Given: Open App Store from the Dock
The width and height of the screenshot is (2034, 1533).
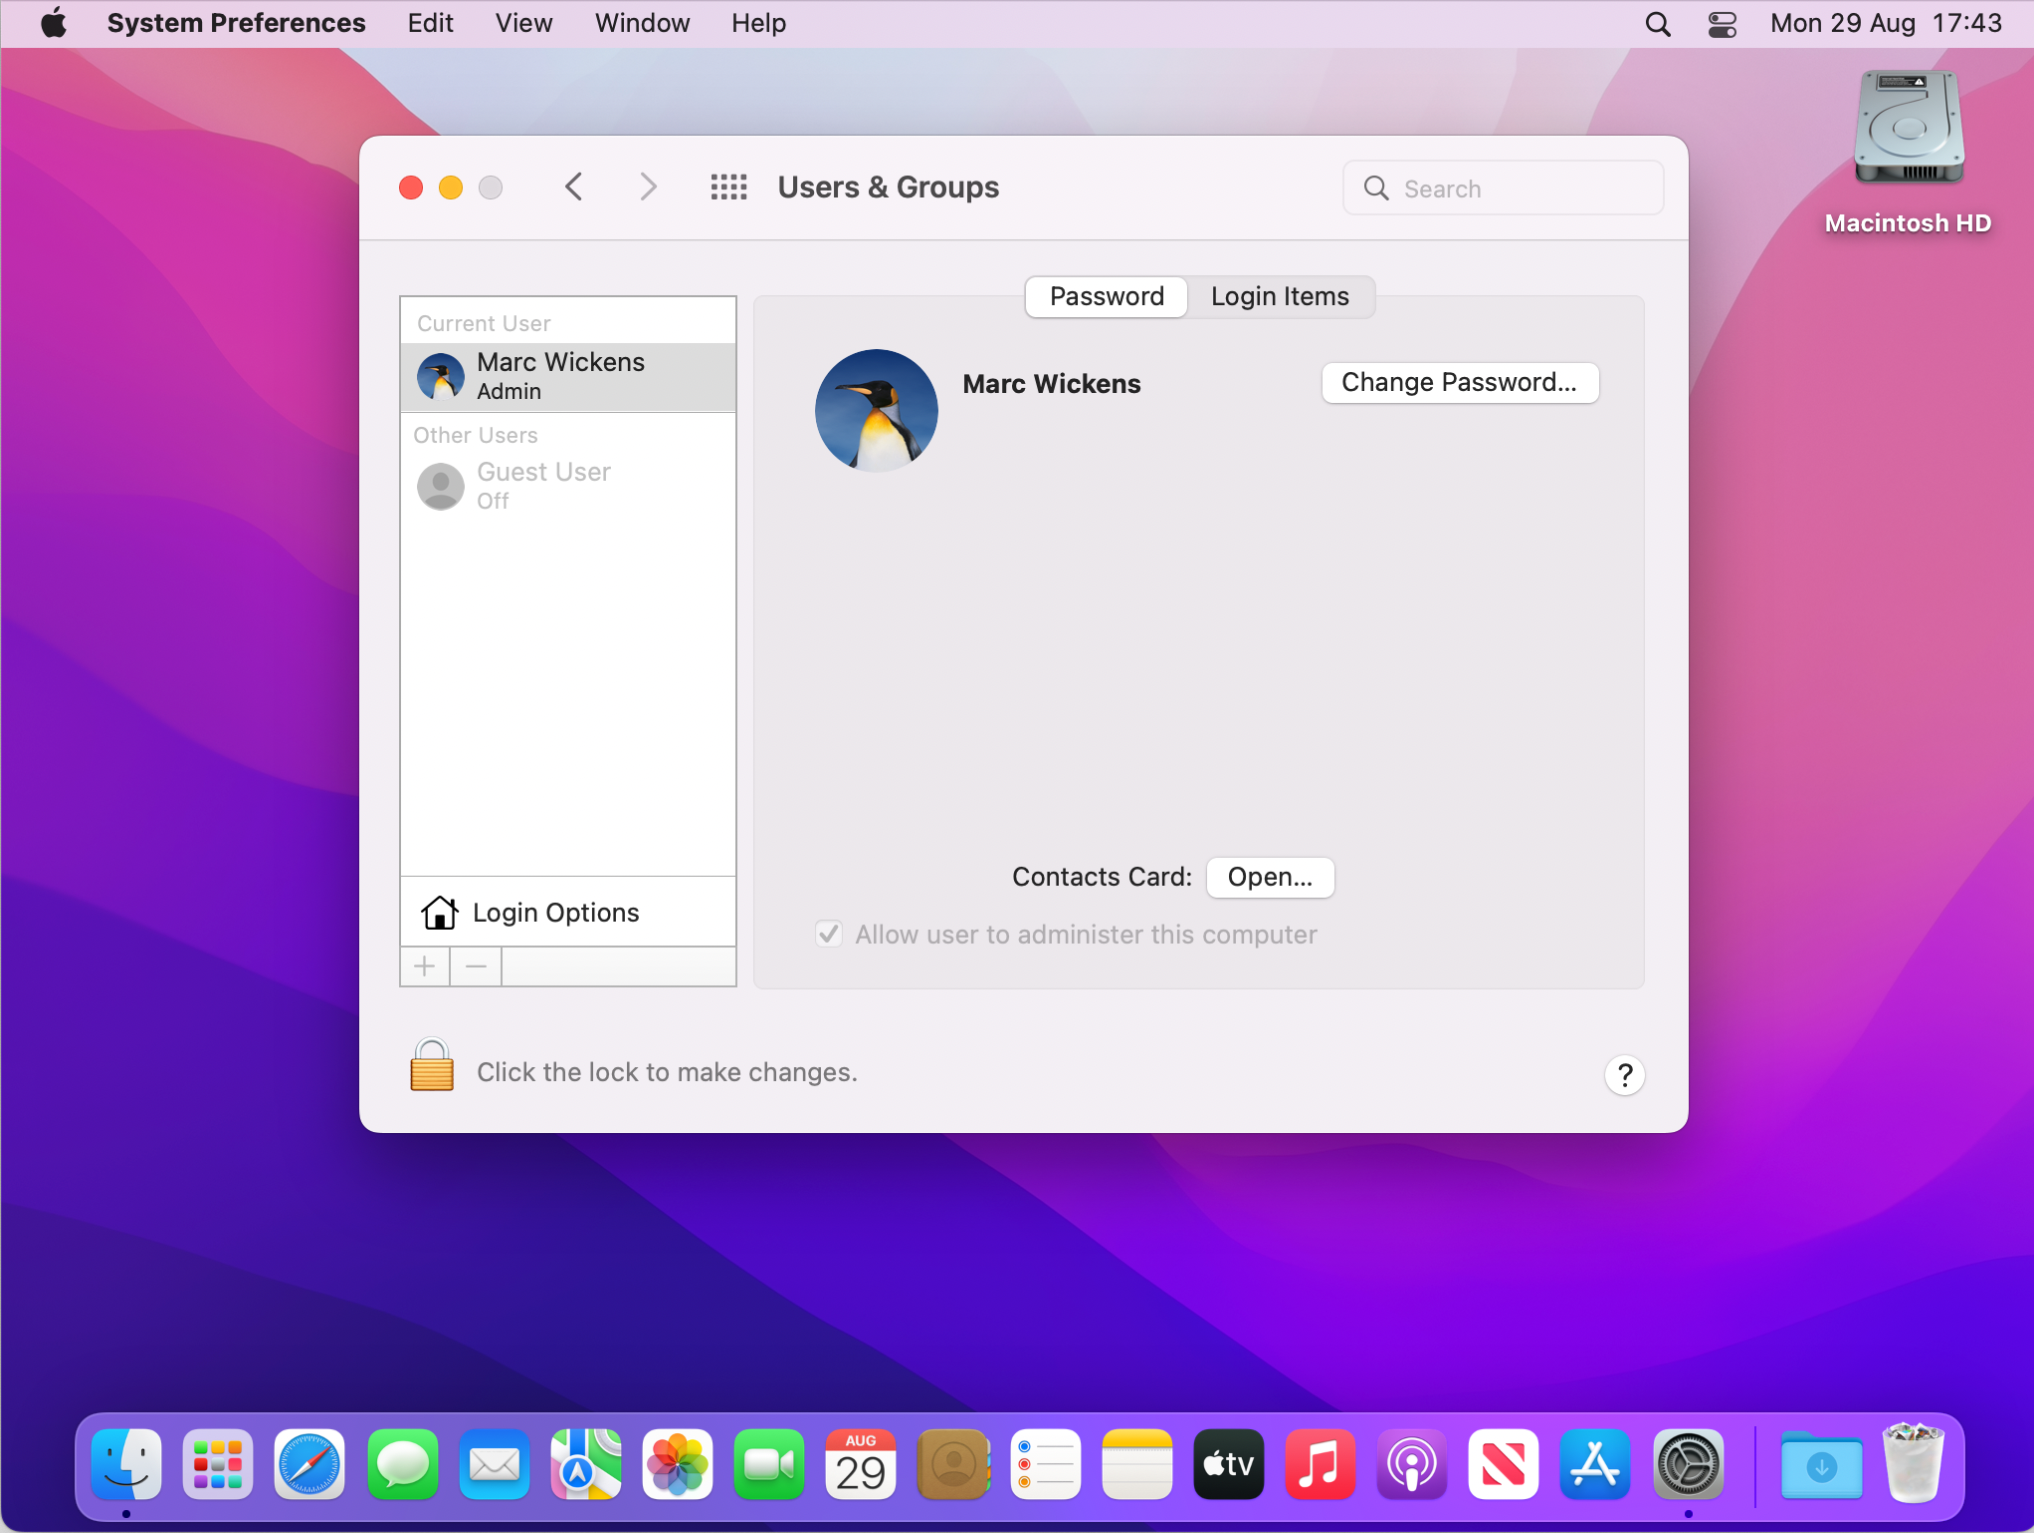Looking at the screenshot, I should click(x=1596, y=1465).
